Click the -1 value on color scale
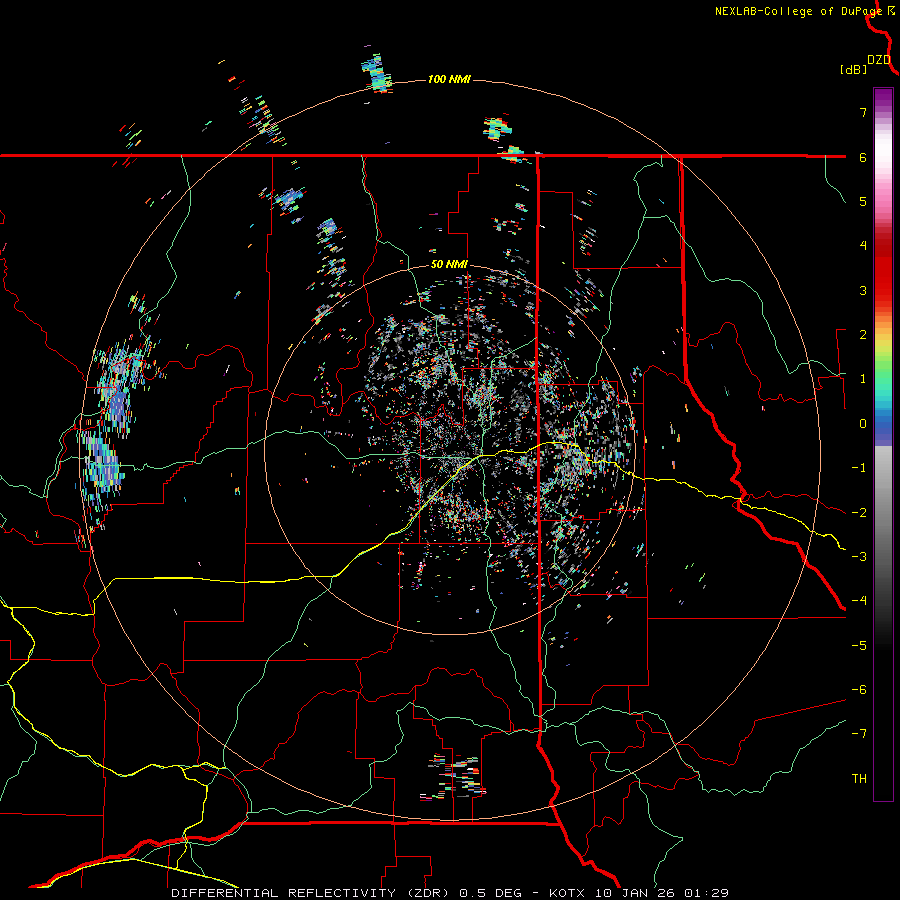This screenshot has width=900, height=900. click(859, 468)
